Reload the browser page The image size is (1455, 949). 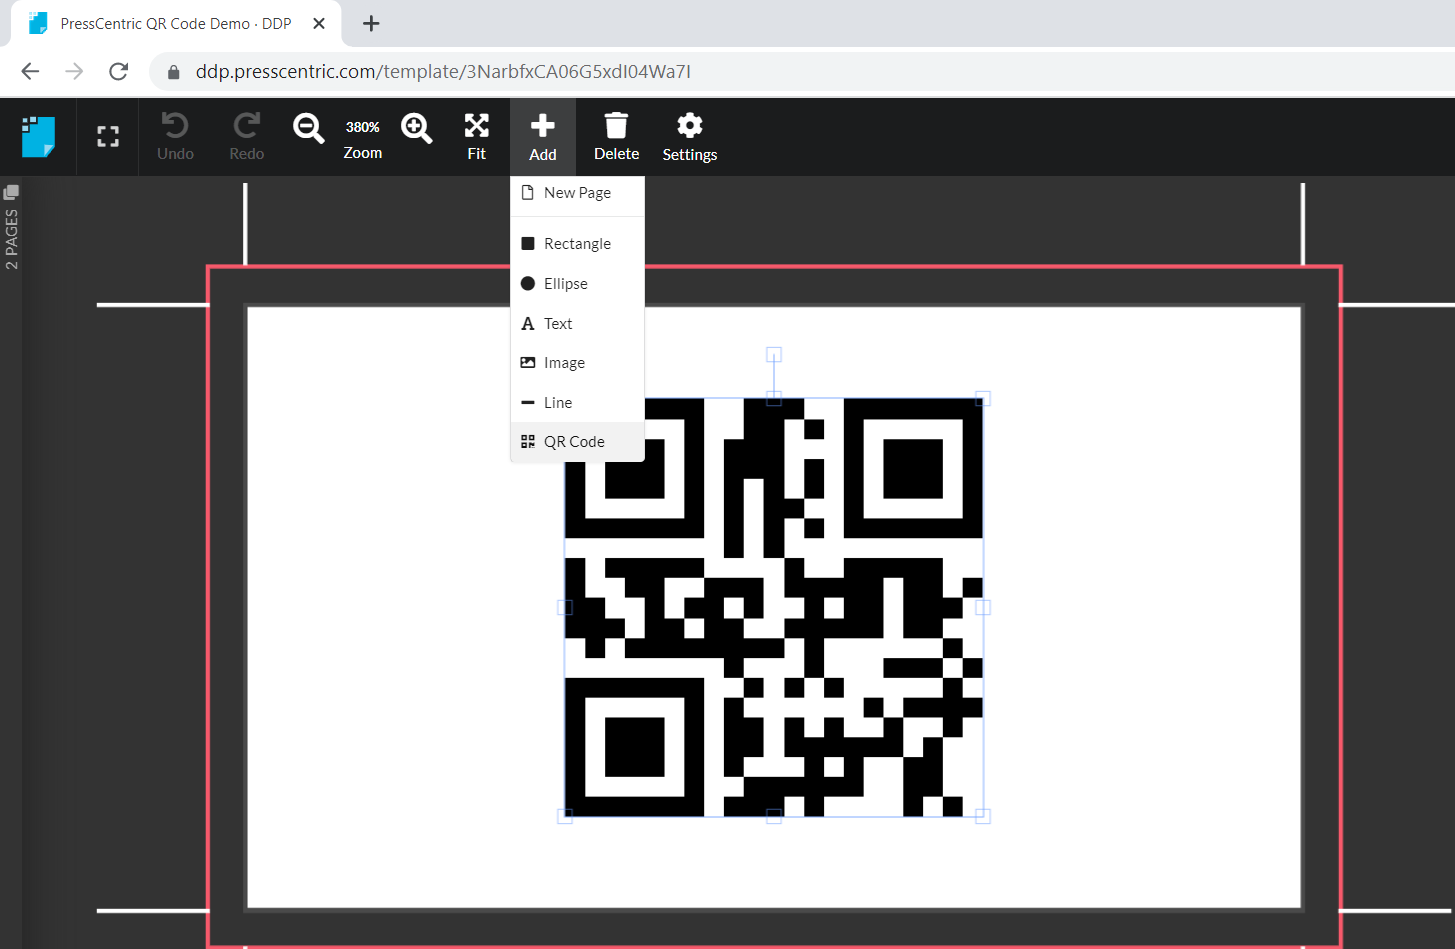tap(118, 71)
